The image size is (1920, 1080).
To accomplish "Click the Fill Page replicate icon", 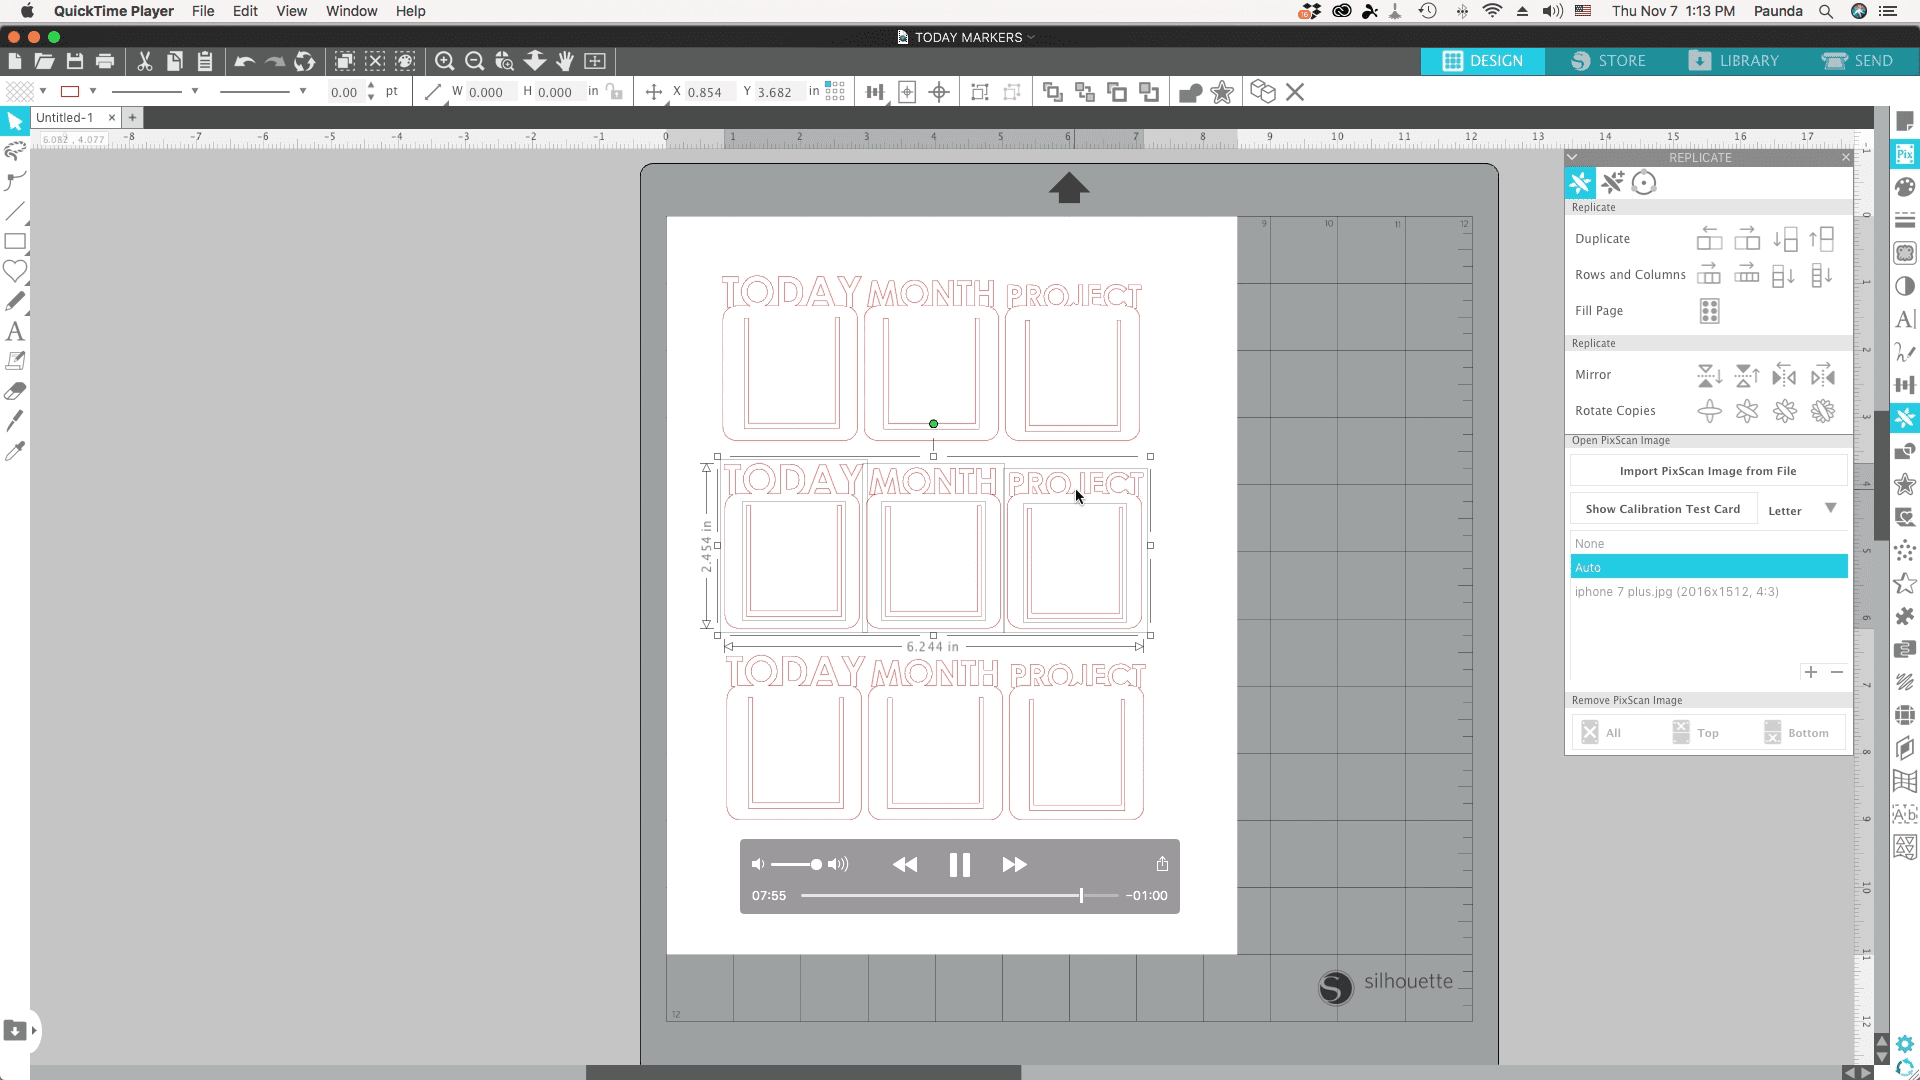I will [1709, 311].
